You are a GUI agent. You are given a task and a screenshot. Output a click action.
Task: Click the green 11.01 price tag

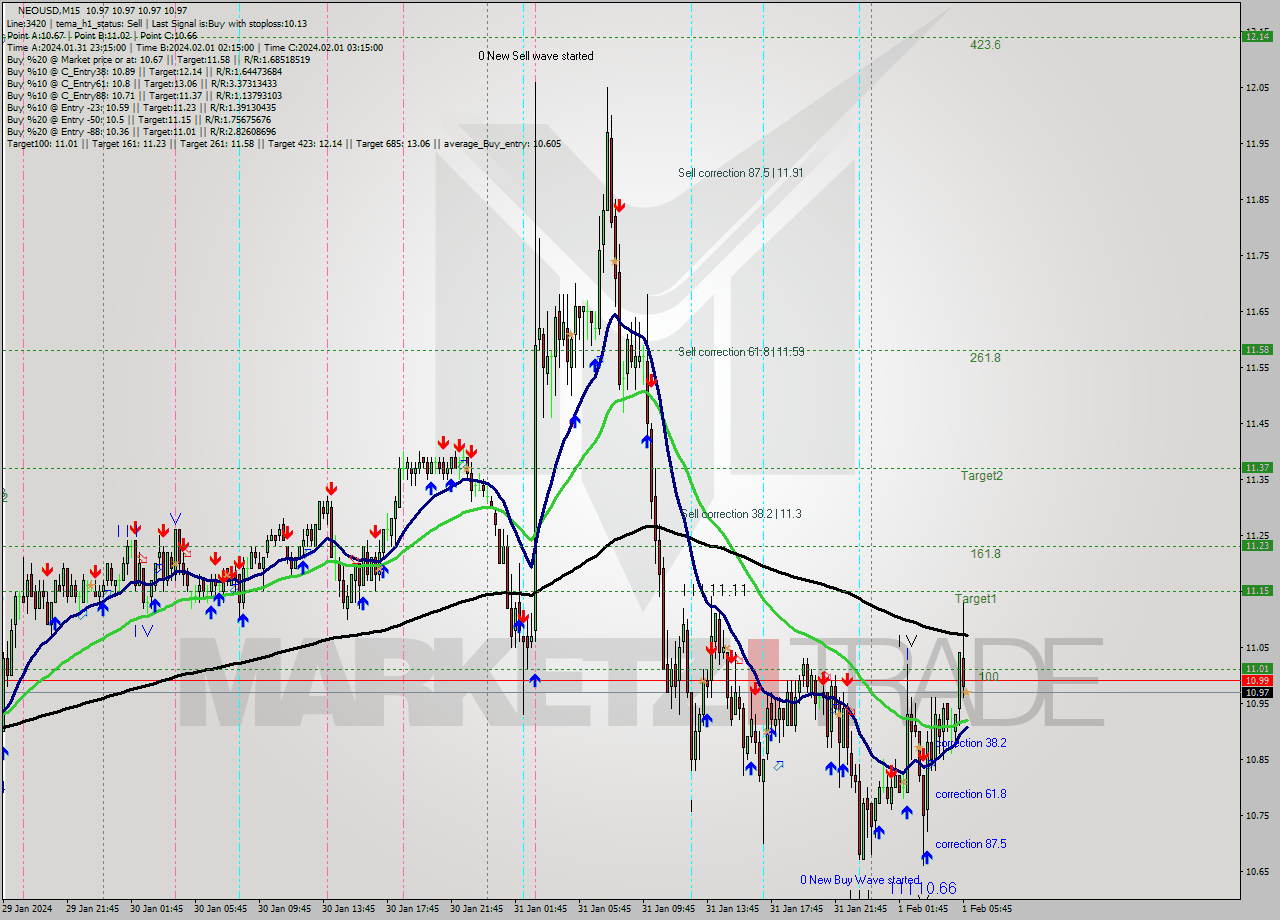point(1257,668)
